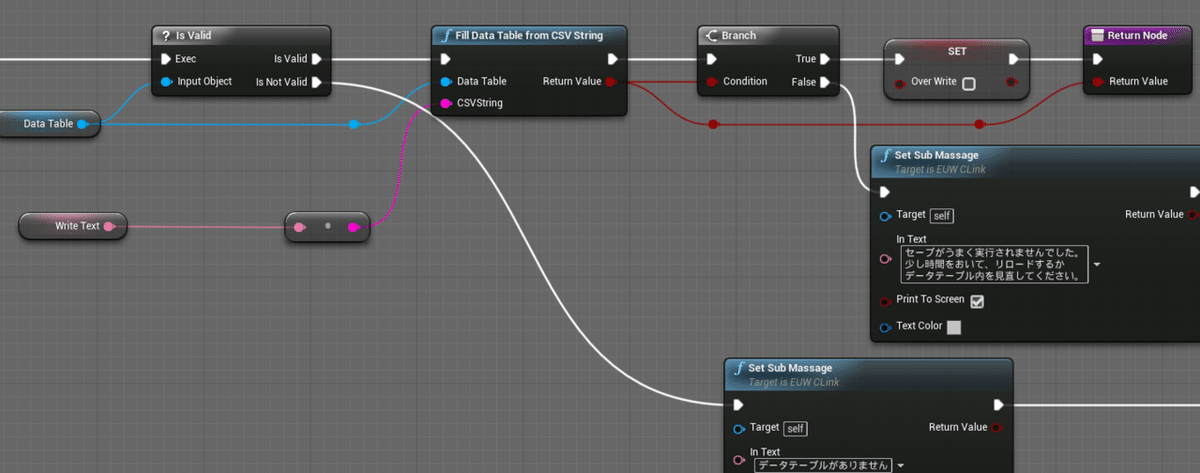This screenshot has height=473, width=1200.
Task: Click the Is Valid node header icon
Action: click(166, 36)
